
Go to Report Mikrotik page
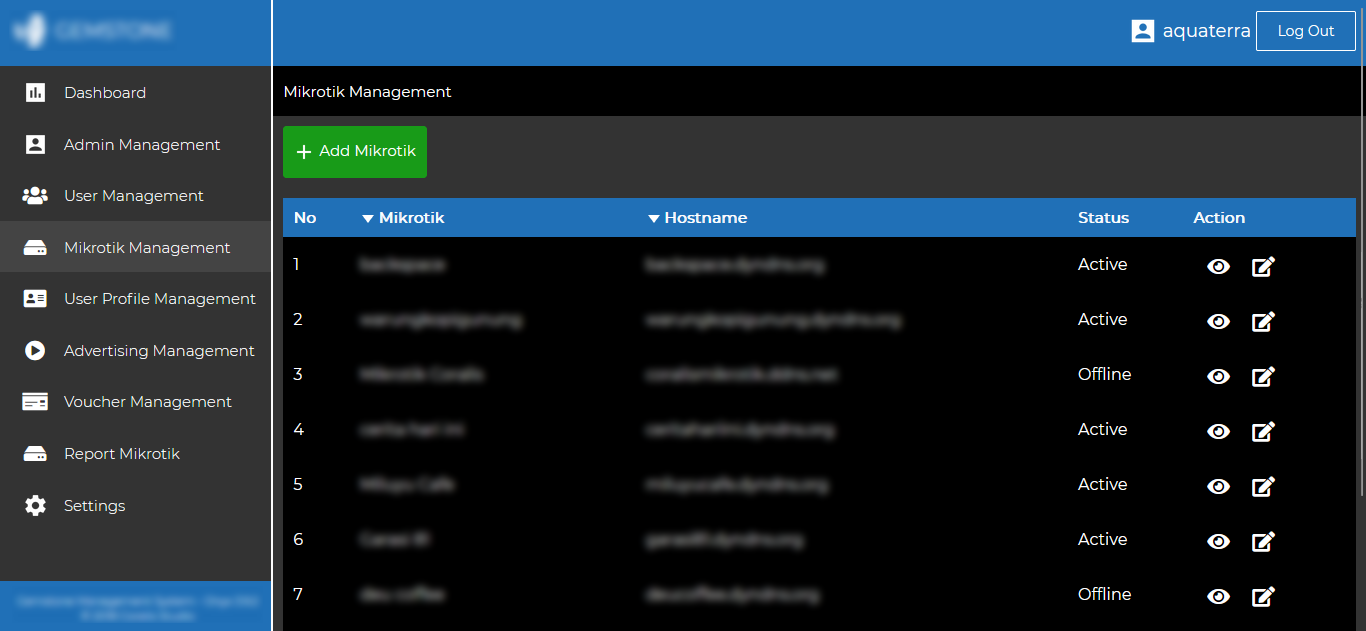coord(121,454)
